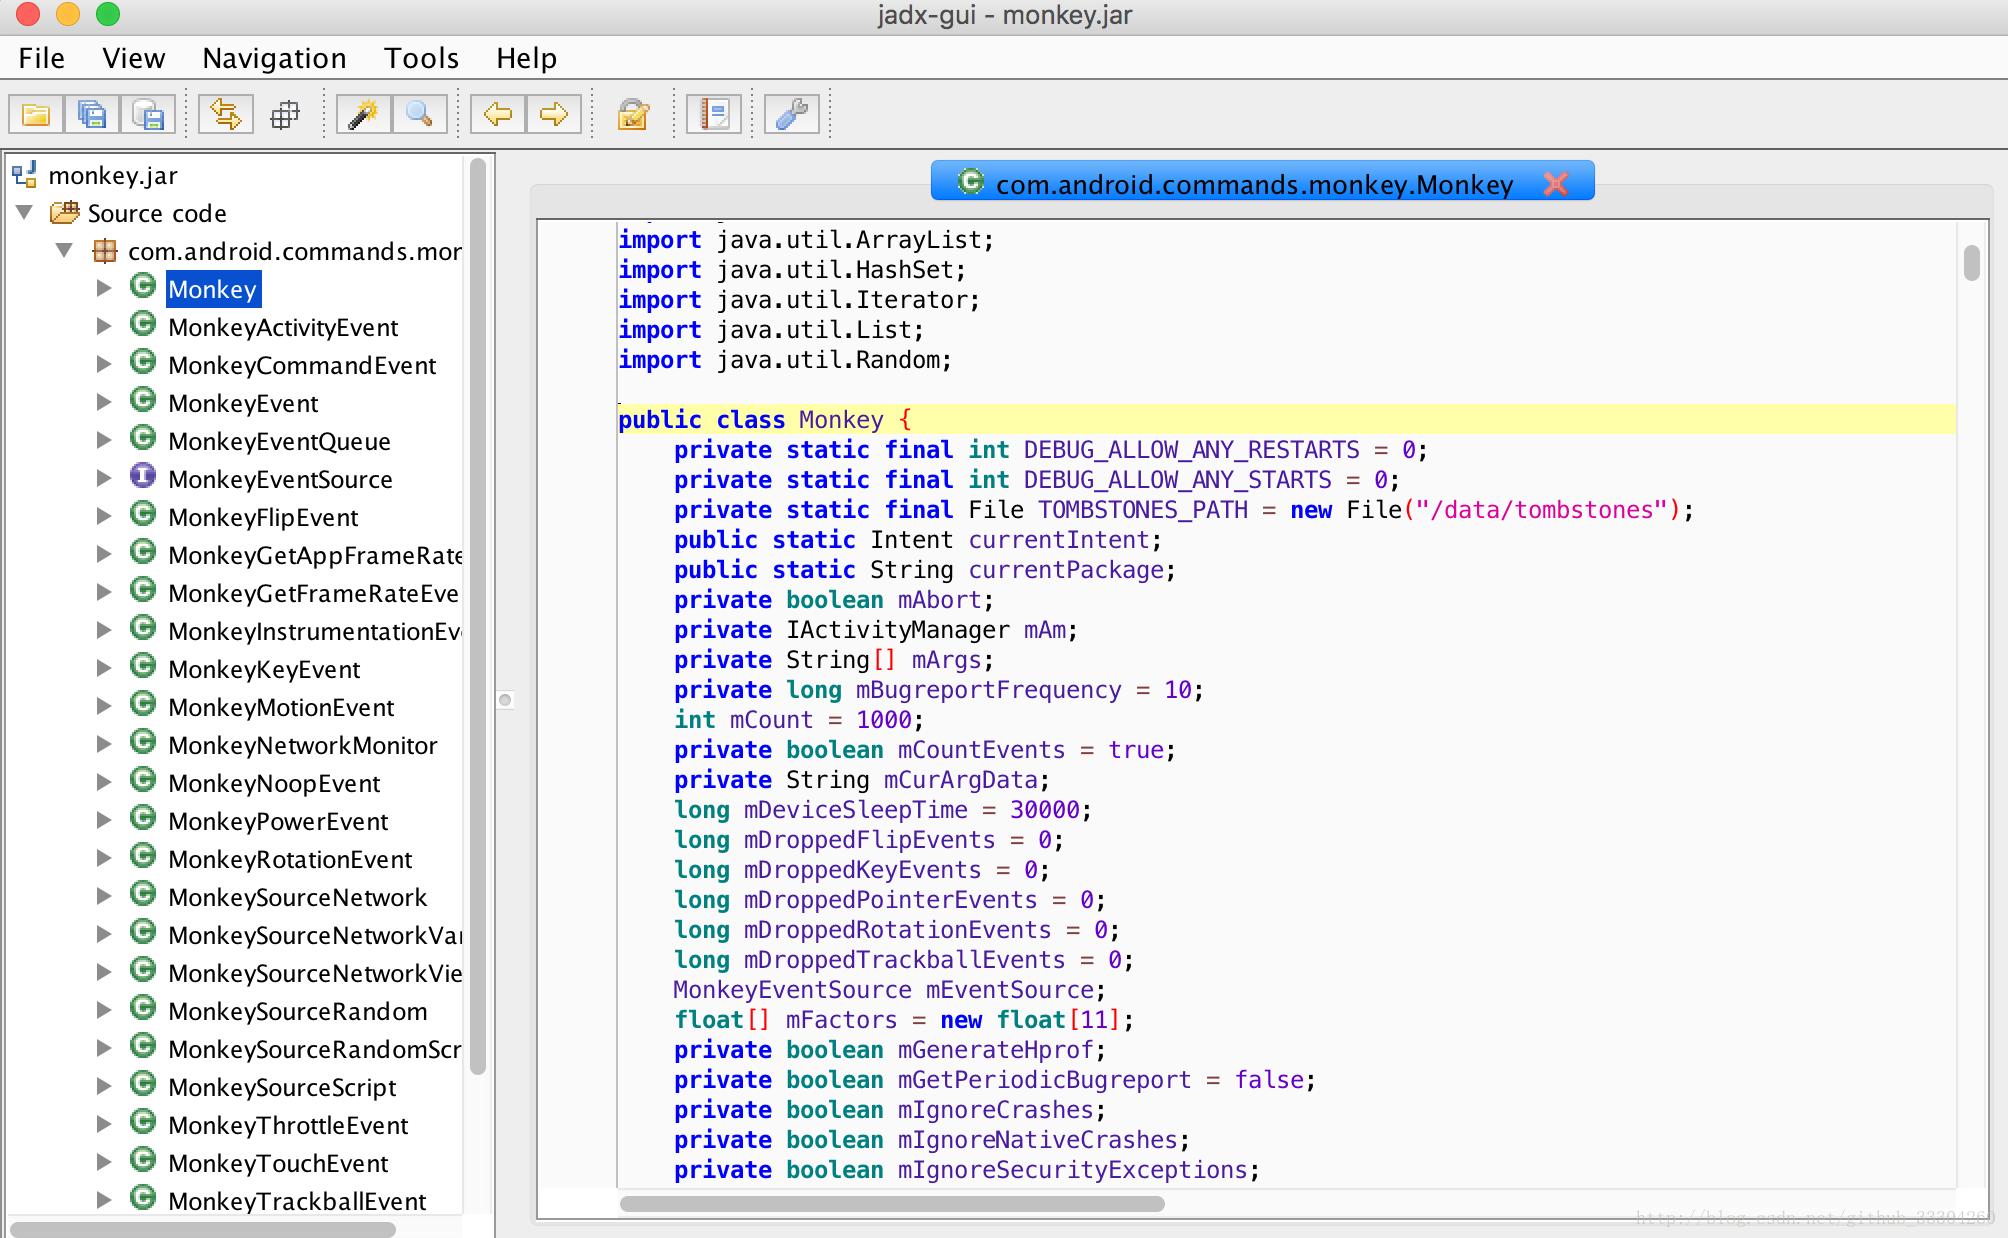Open text search wand icon

coord(363,115)
